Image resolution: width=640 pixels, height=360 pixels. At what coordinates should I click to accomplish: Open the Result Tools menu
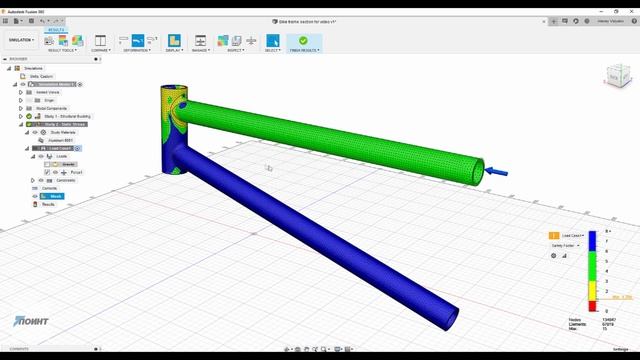pos(62,50)
